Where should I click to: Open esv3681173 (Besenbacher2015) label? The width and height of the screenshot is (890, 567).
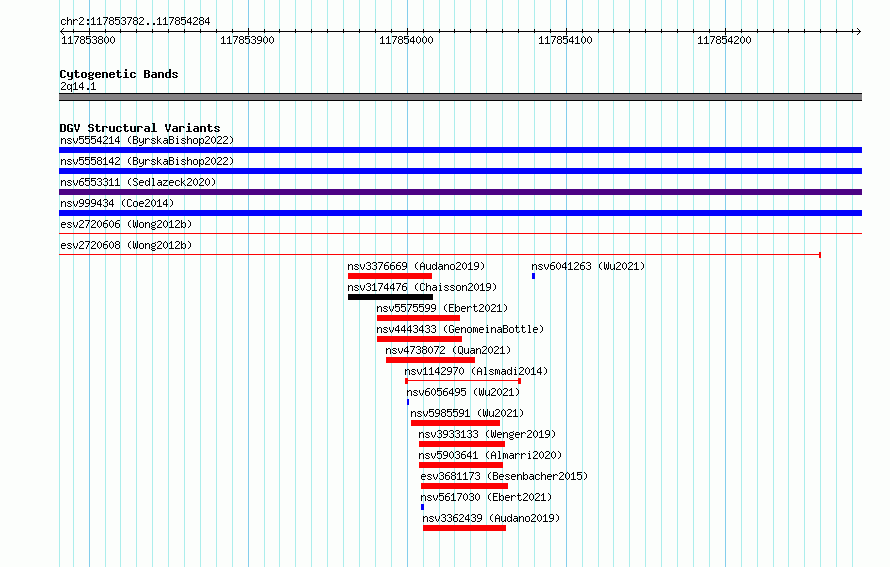(504, 476)
